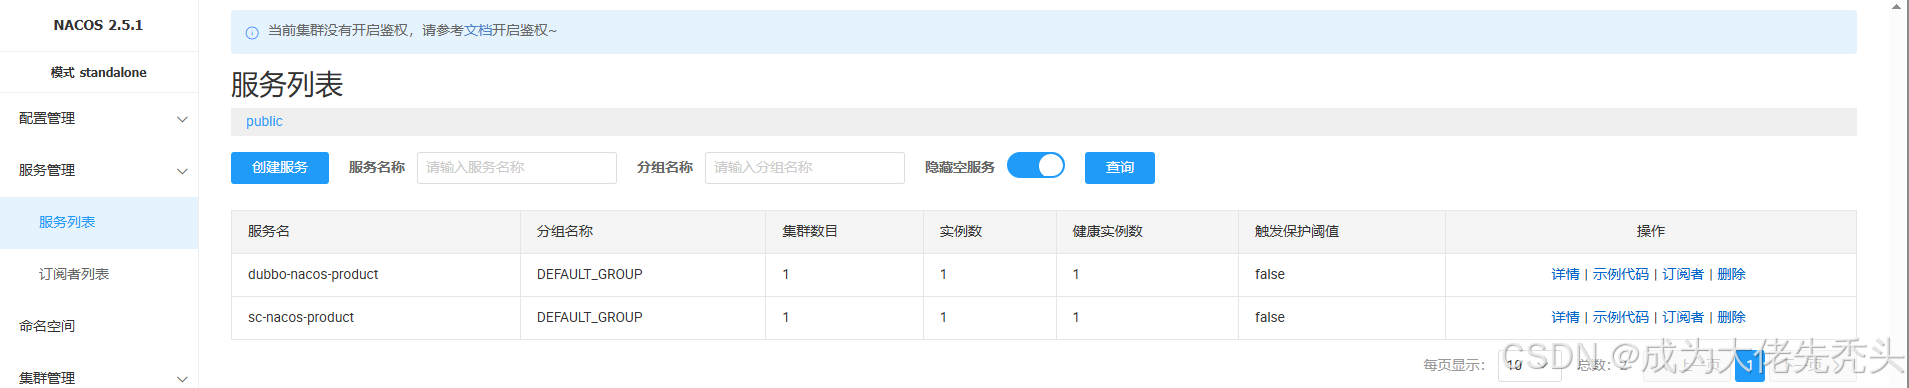The height and width of the screenshot is (388, 1909).
Task: Open 集群管理 sidebar menu
Action: pos(99,376)
